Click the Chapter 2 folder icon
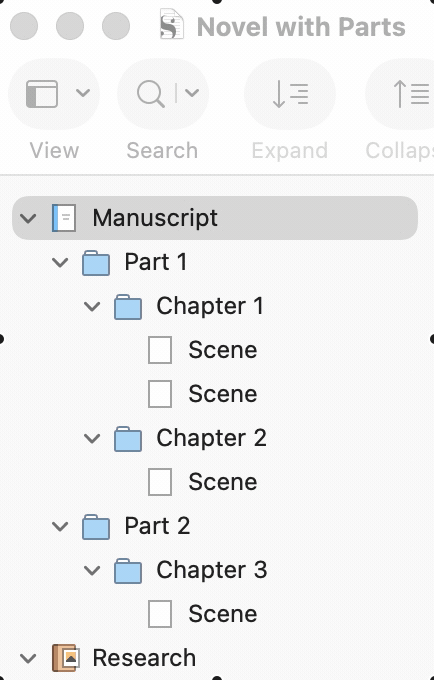The width and height of the screenshot is (434, 680). 128,439
